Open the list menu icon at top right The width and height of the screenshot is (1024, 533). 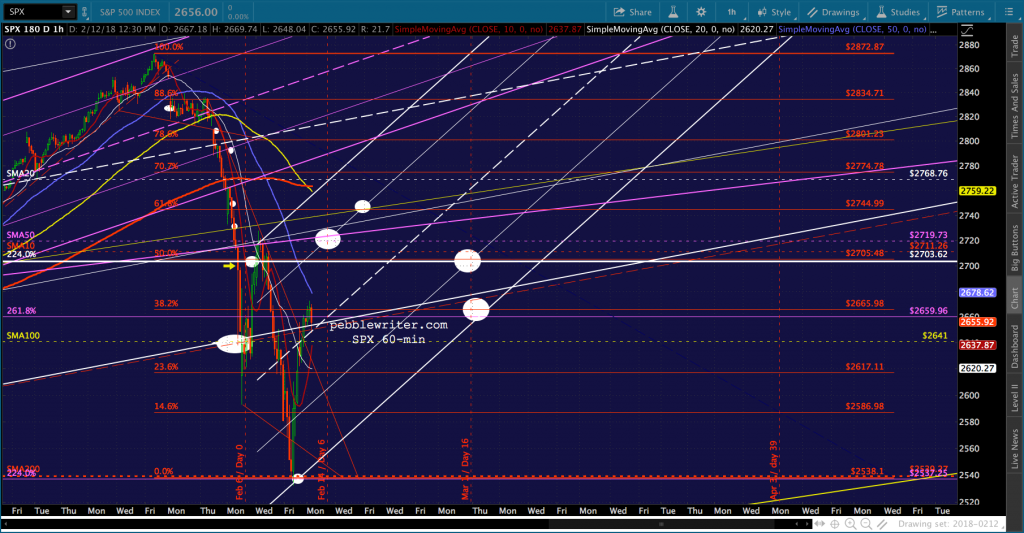[1010, 12]
